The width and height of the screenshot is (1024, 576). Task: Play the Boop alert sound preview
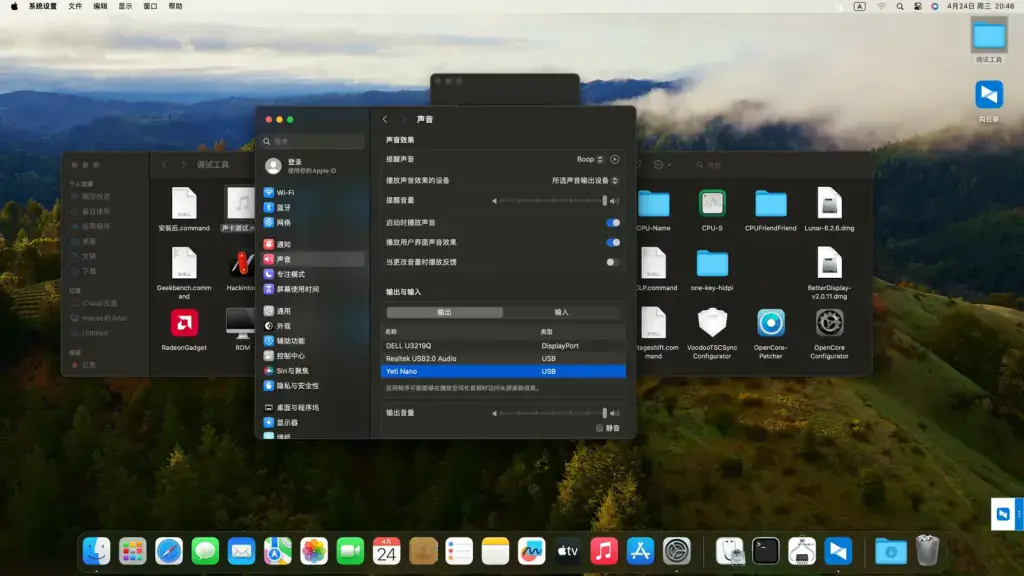pyautogui.click(x=615, y=159)
